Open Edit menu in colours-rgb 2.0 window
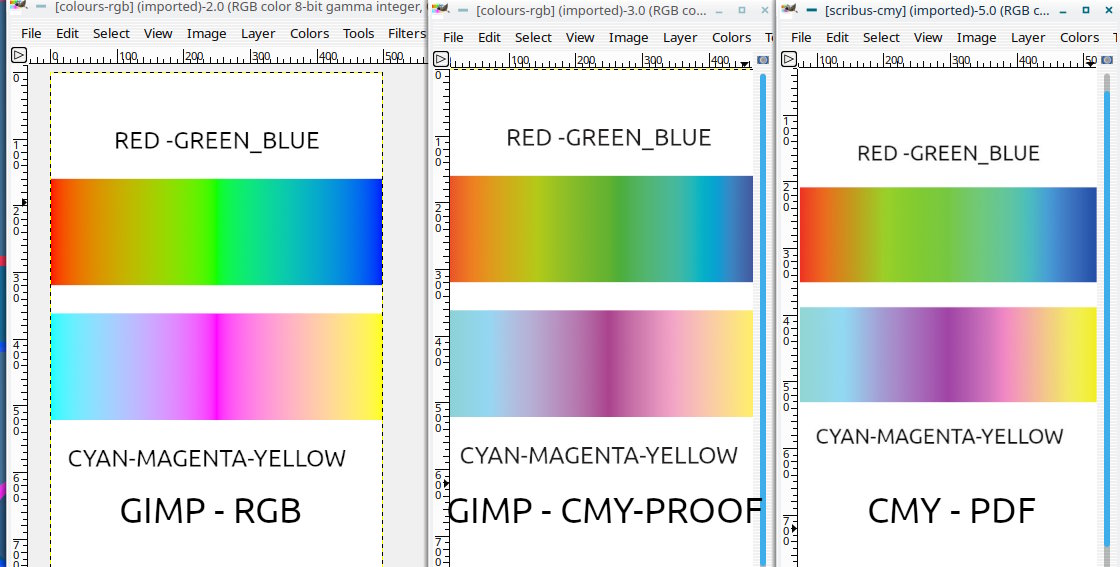Image resolution: width=1120 pixels, height=567 pixels. (67, 34)
